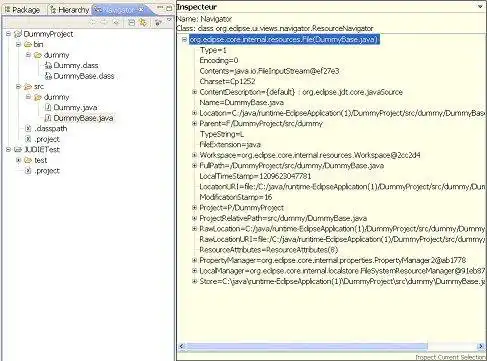Screen dimensions: 487x361
Task: Select the LocalTimeStamp property row
Action: pyautogui.click(x=255, y=176)
